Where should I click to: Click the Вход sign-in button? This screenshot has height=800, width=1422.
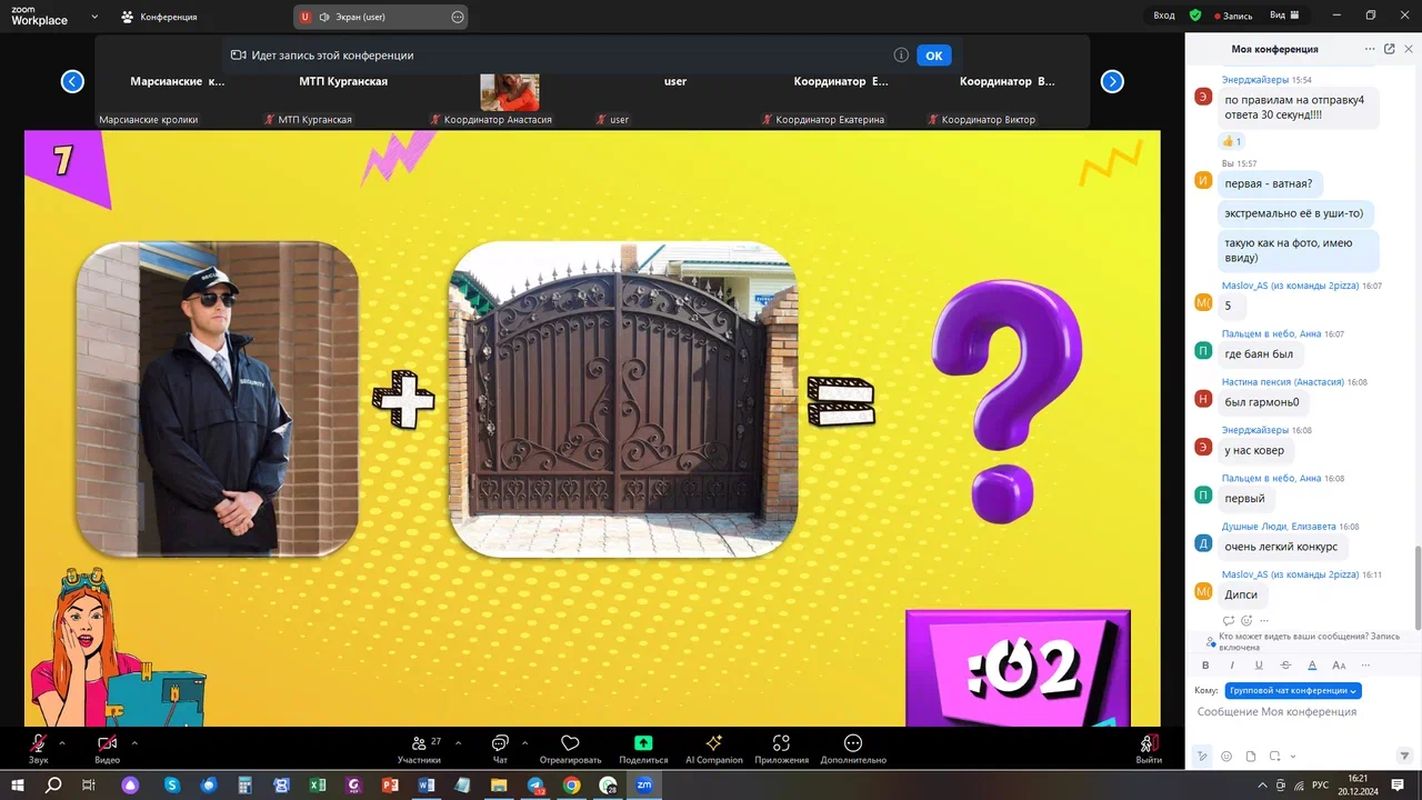(1164, 16)
